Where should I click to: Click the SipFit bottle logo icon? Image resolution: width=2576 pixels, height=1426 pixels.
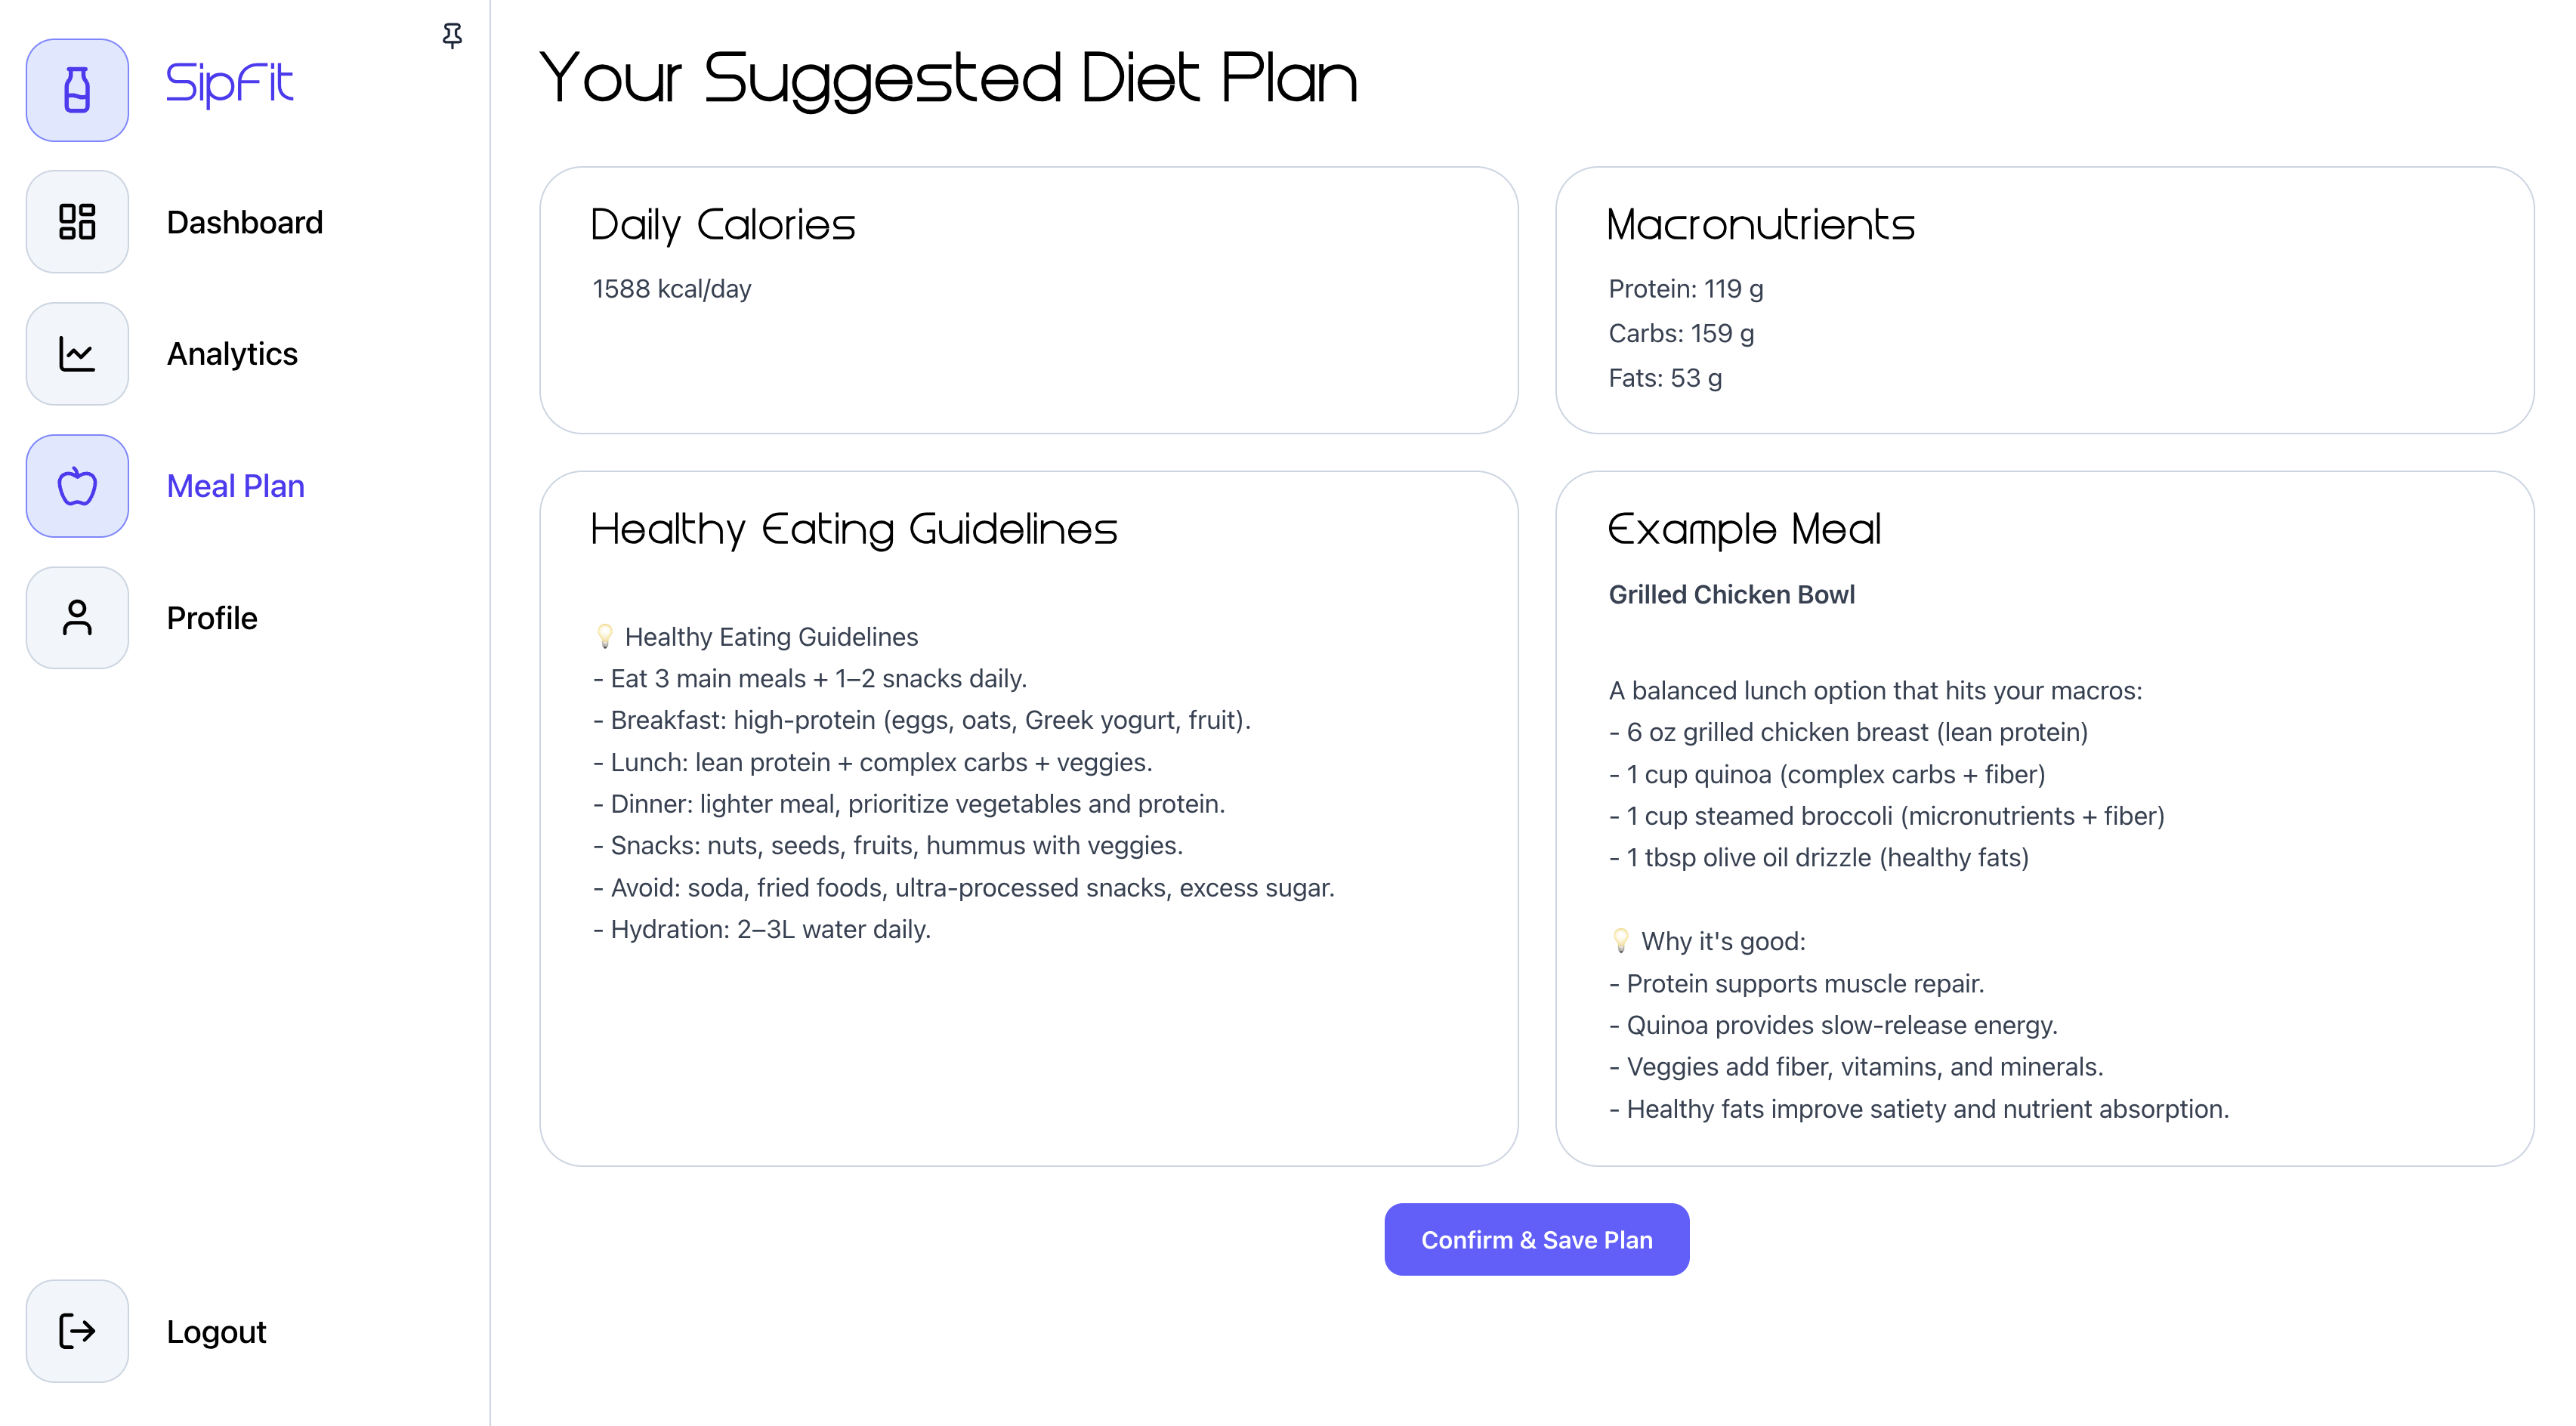[x=77, y=90]
